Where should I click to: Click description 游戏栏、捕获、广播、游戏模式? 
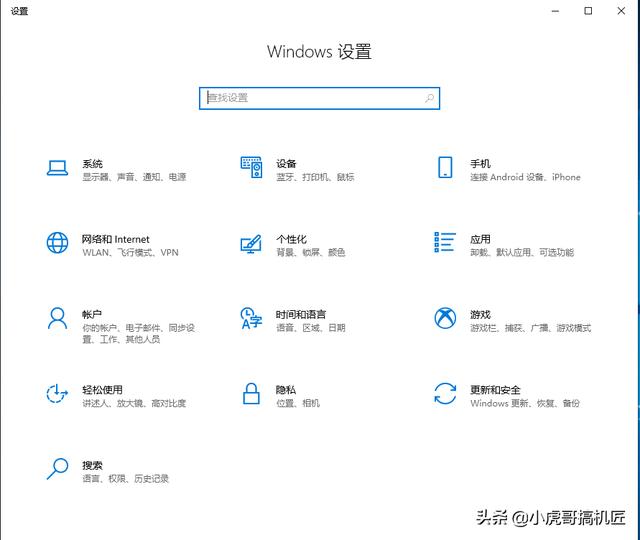pyautogui.click(x=531, y=327)
